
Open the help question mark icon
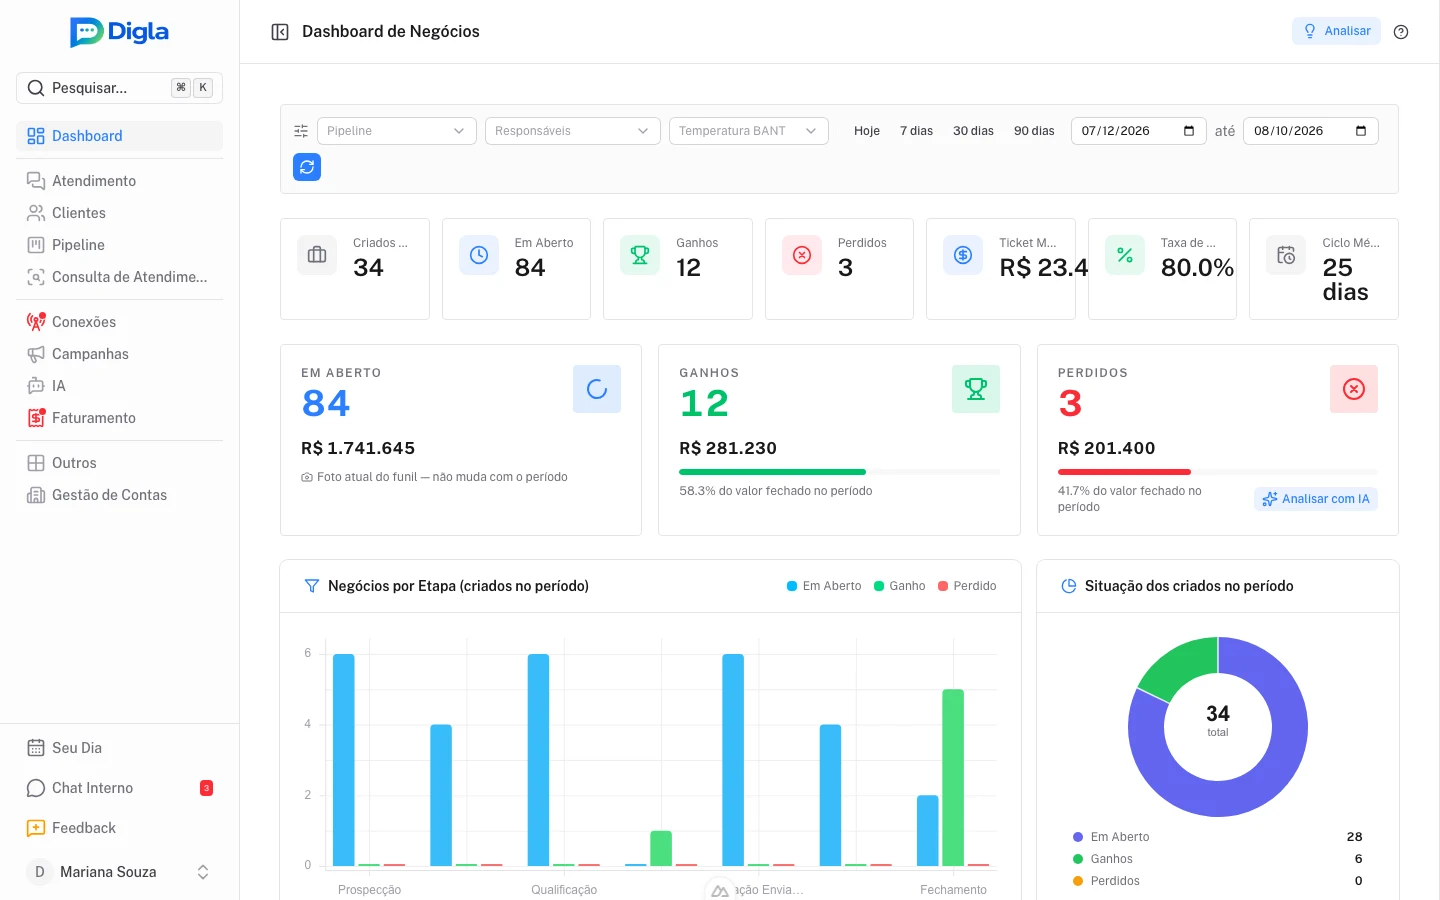tap(1401, 32)
